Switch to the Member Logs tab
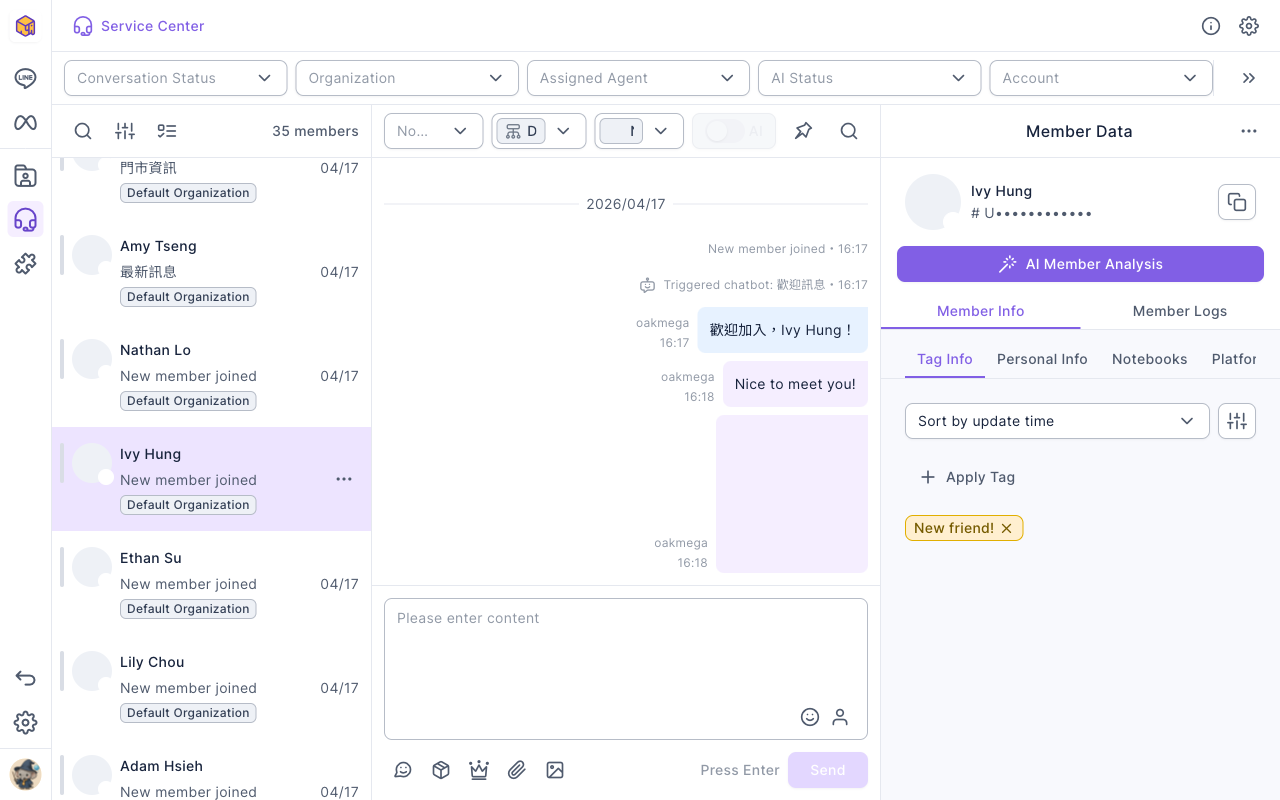The image size is (1280, 800). (x=1180, y=311)
